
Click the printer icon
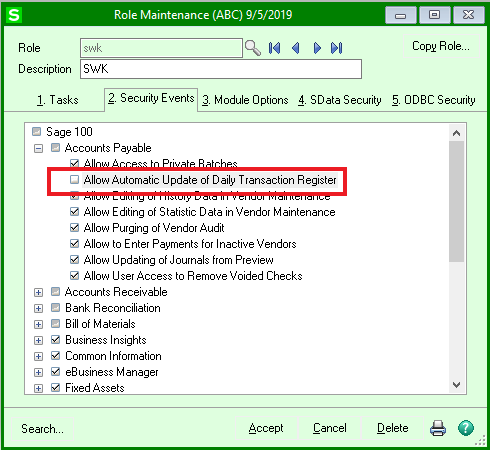(x=438, y=428)
